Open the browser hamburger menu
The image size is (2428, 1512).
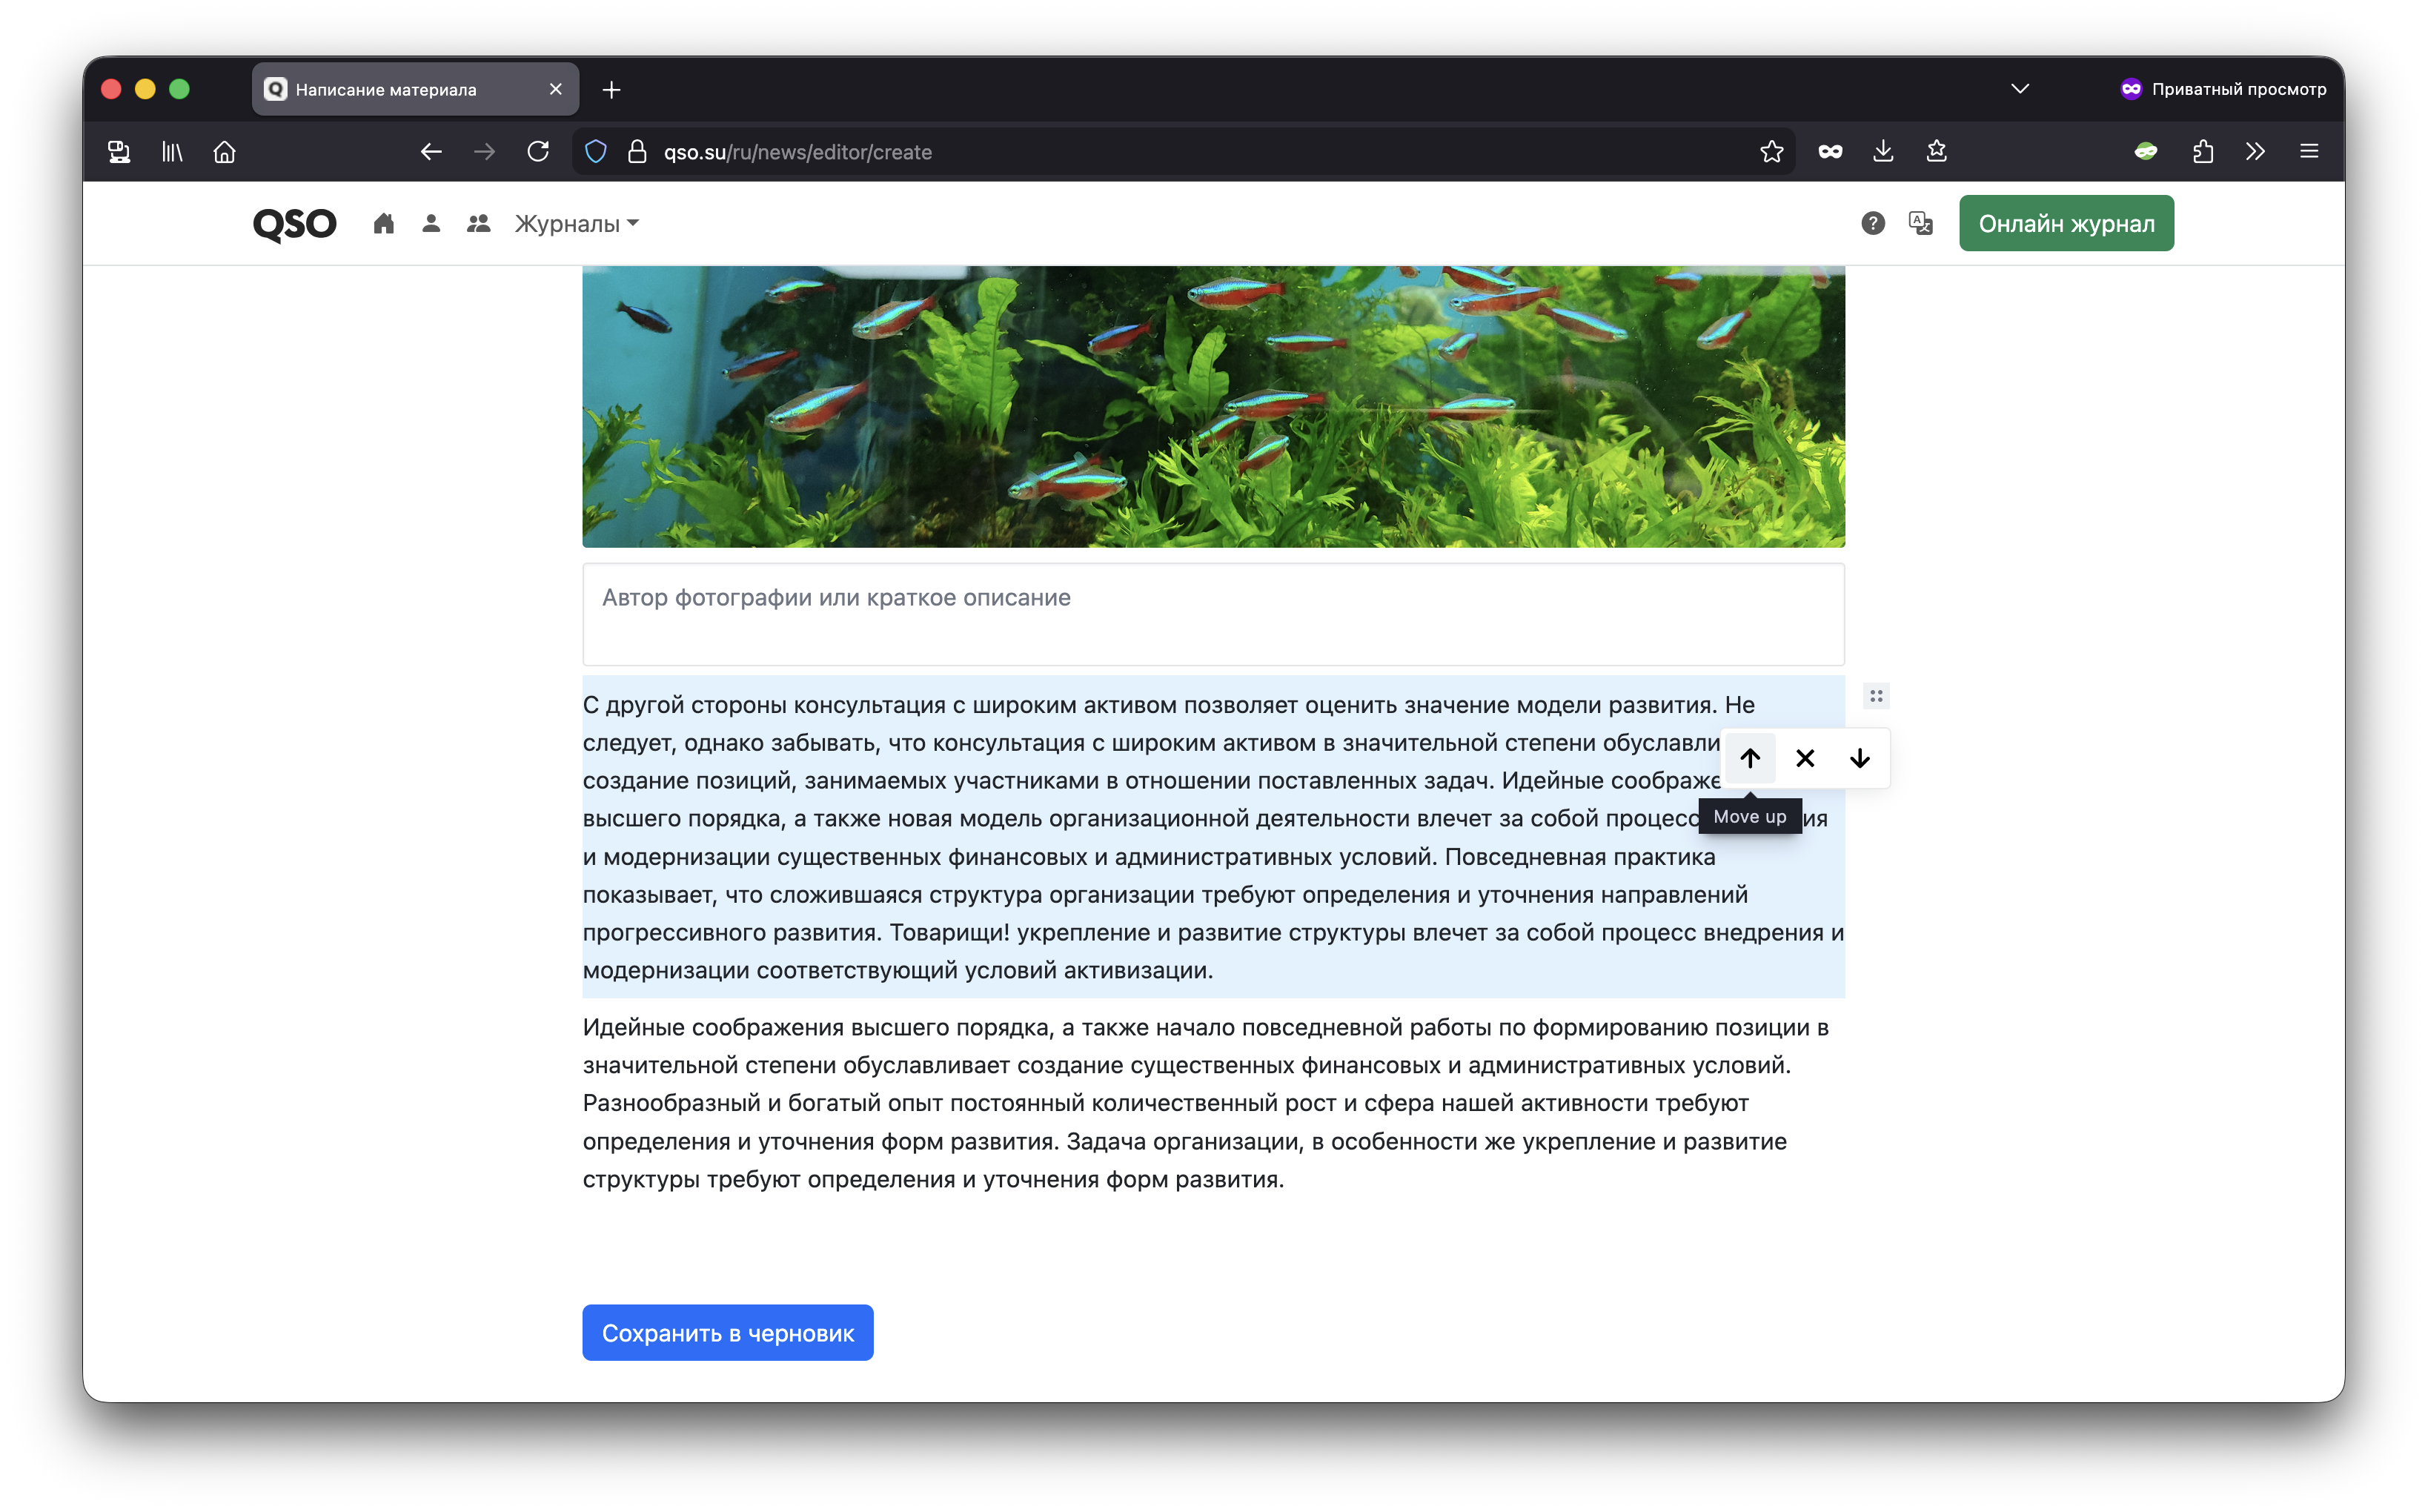coord(2308,151)
